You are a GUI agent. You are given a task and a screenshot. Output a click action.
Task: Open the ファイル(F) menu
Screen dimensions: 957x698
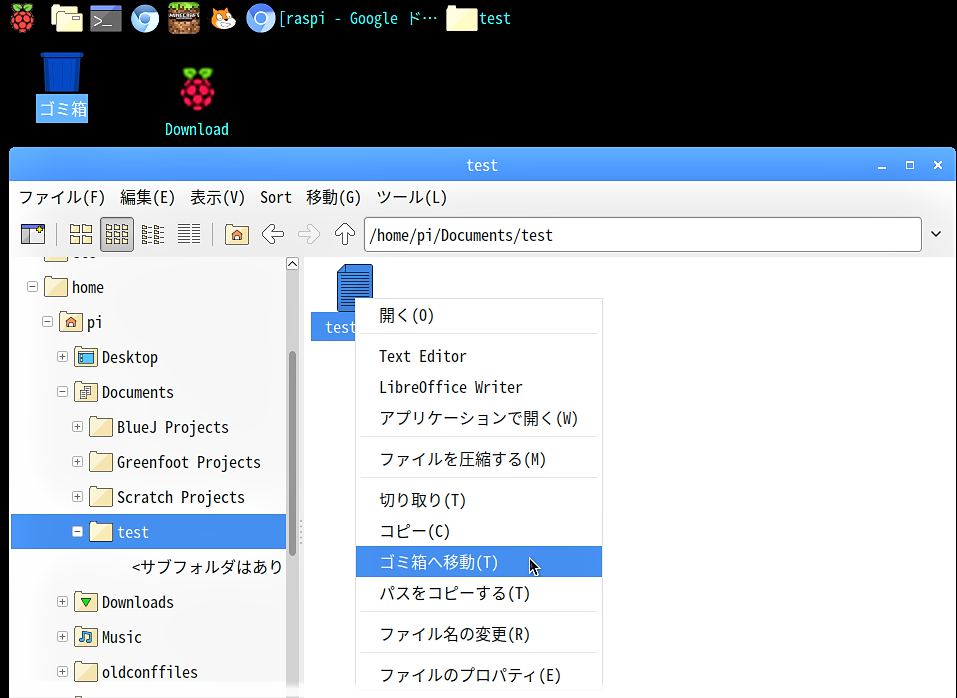(62, 197)
